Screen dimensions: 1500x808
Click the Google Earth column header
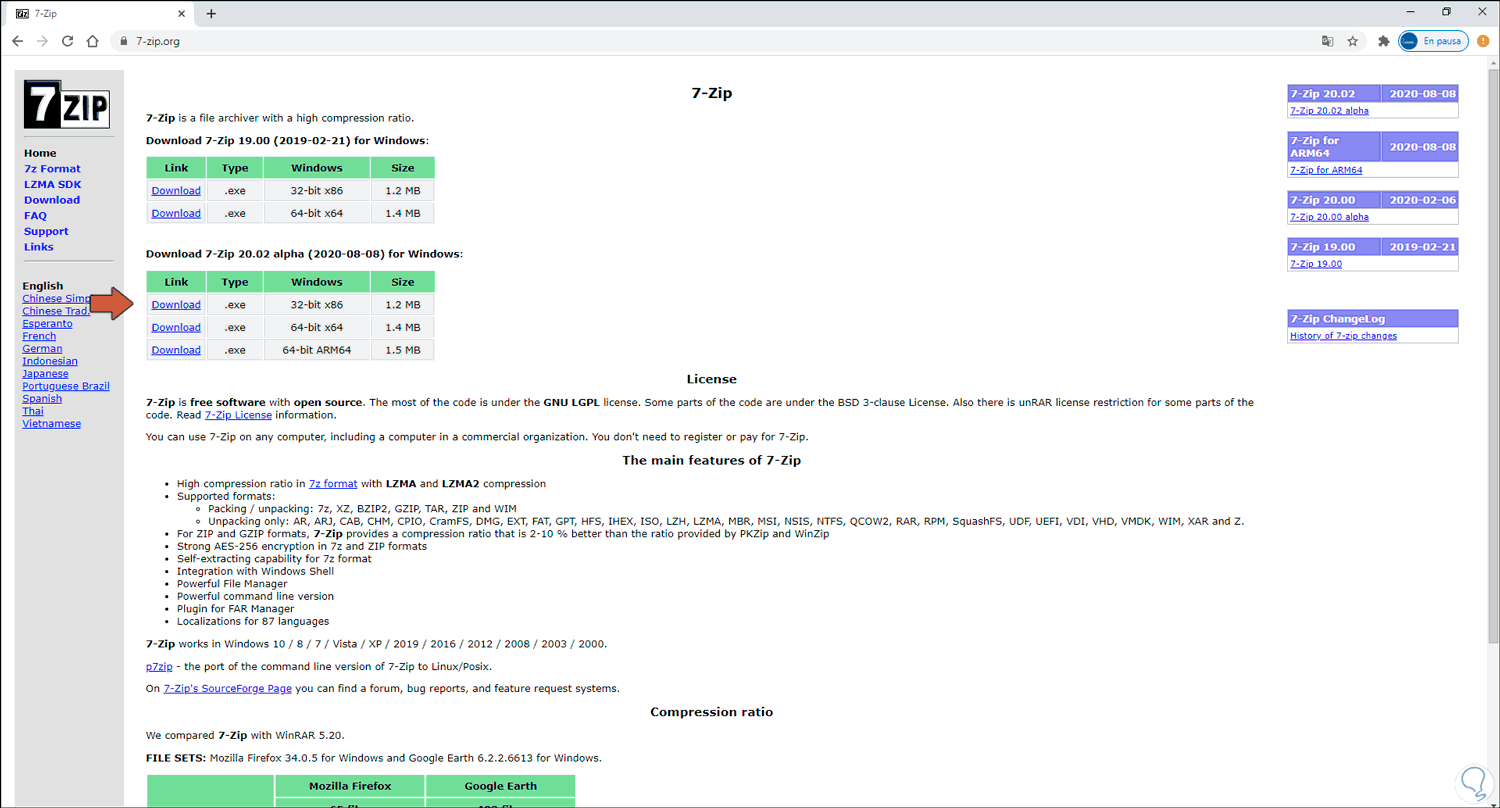(501, 786)
